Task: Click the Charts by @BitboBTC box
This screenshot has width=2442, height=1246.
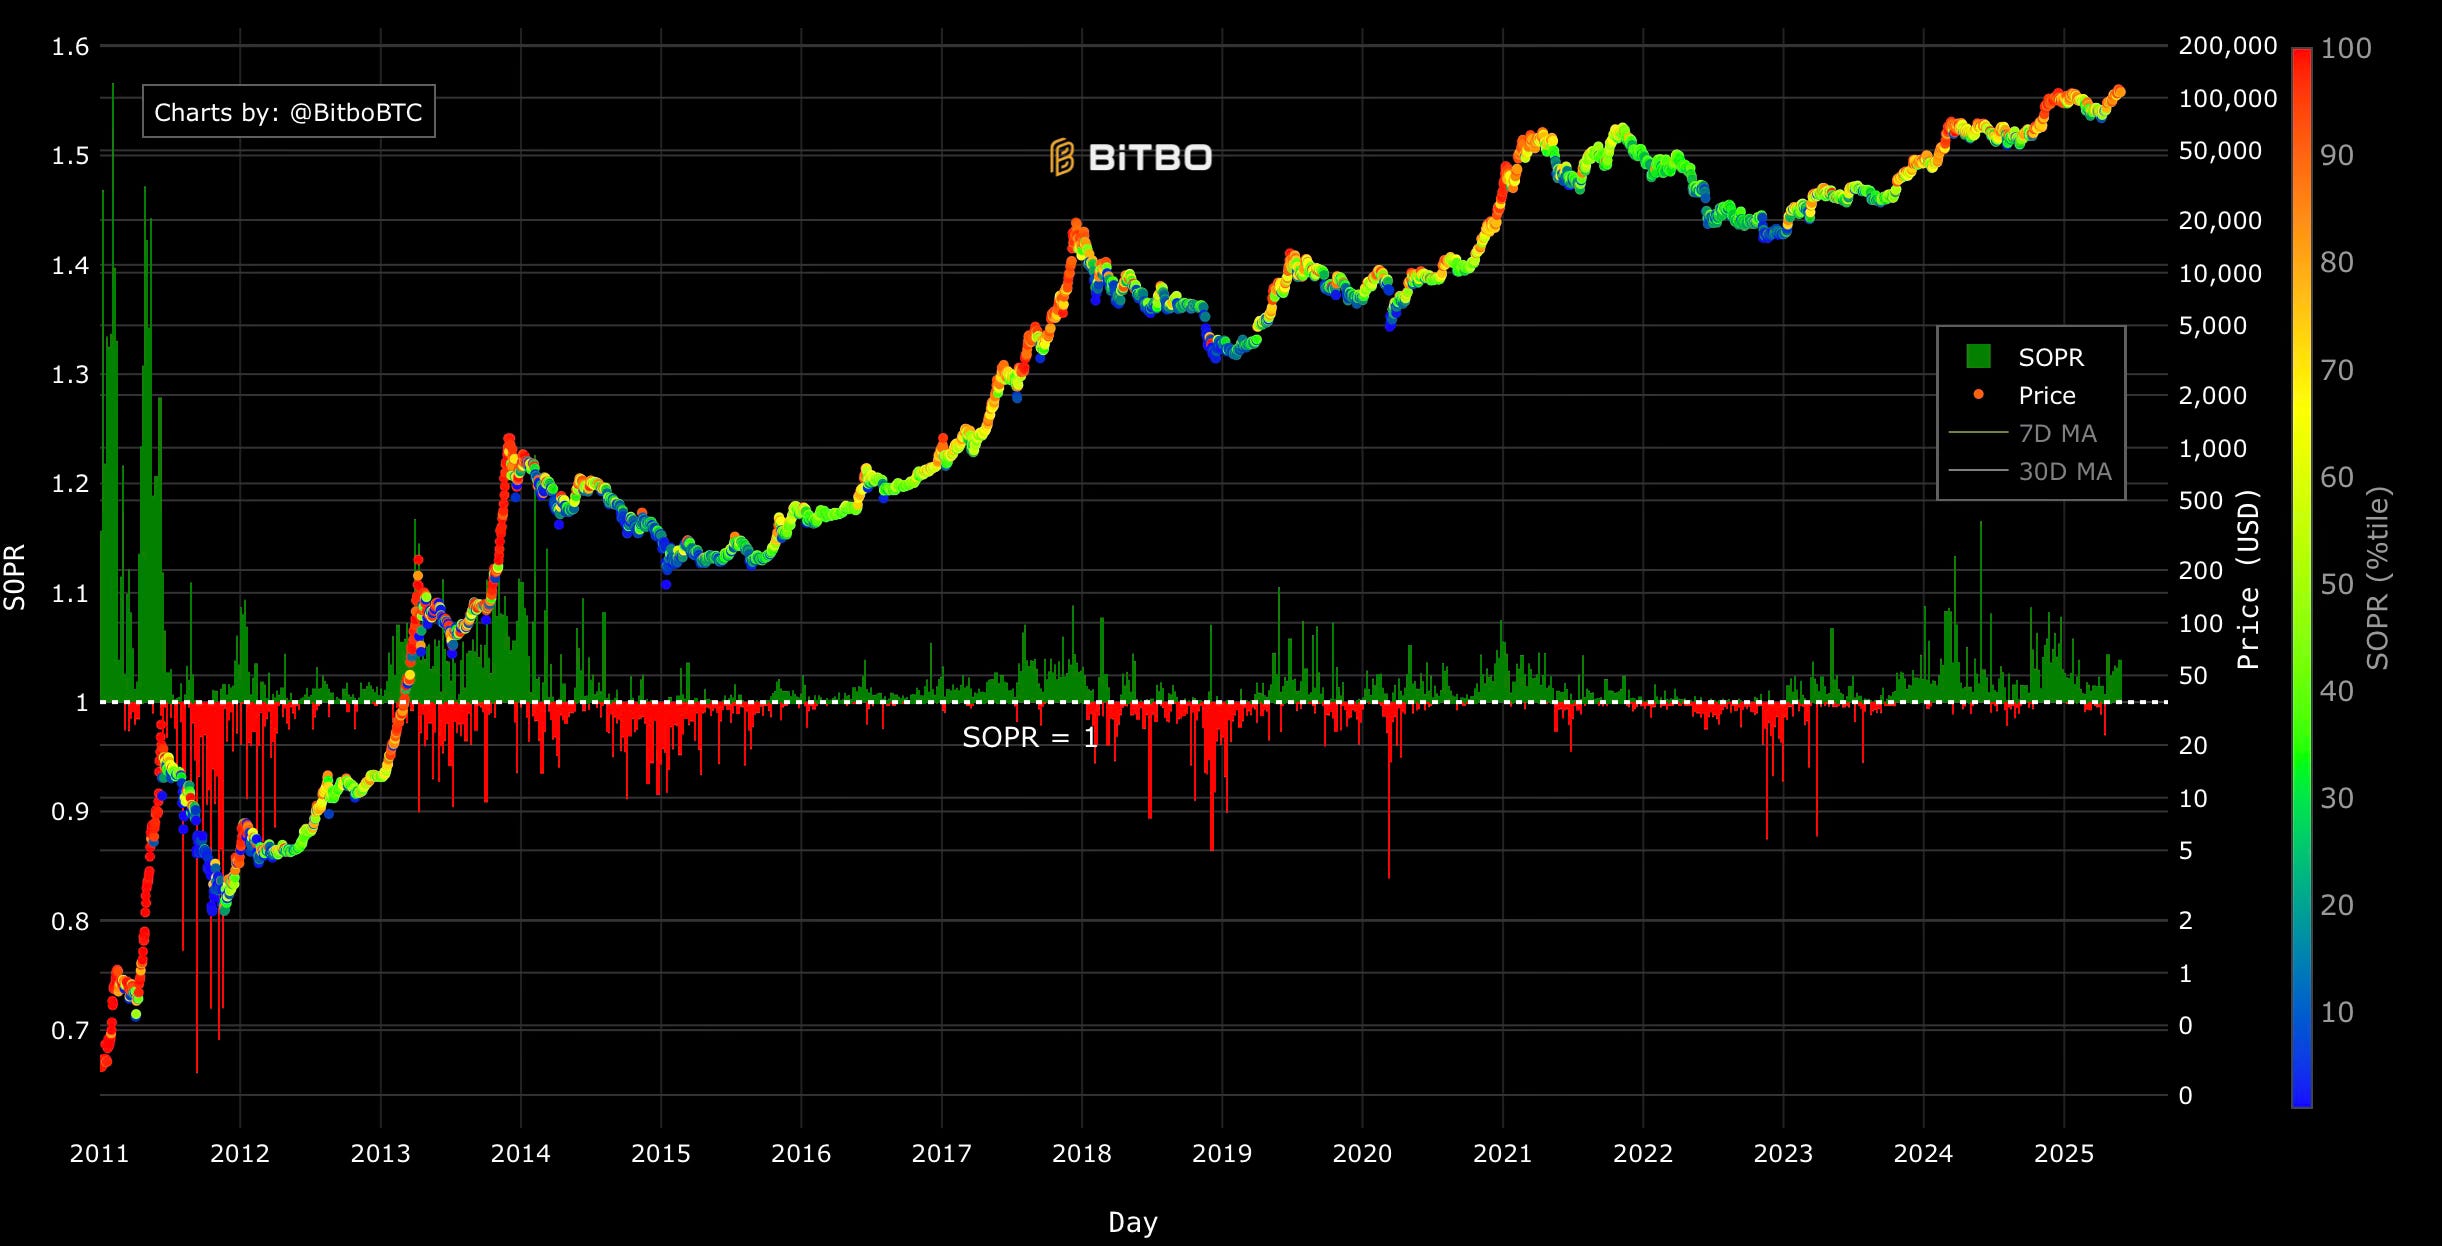Action: 288,112
